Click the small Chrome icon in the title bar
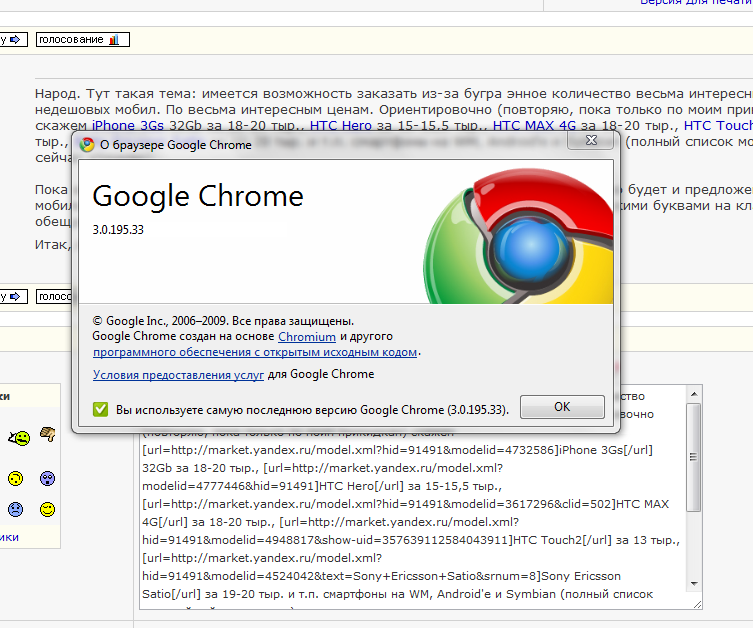The image size is (753, 628). click(88, 145)
